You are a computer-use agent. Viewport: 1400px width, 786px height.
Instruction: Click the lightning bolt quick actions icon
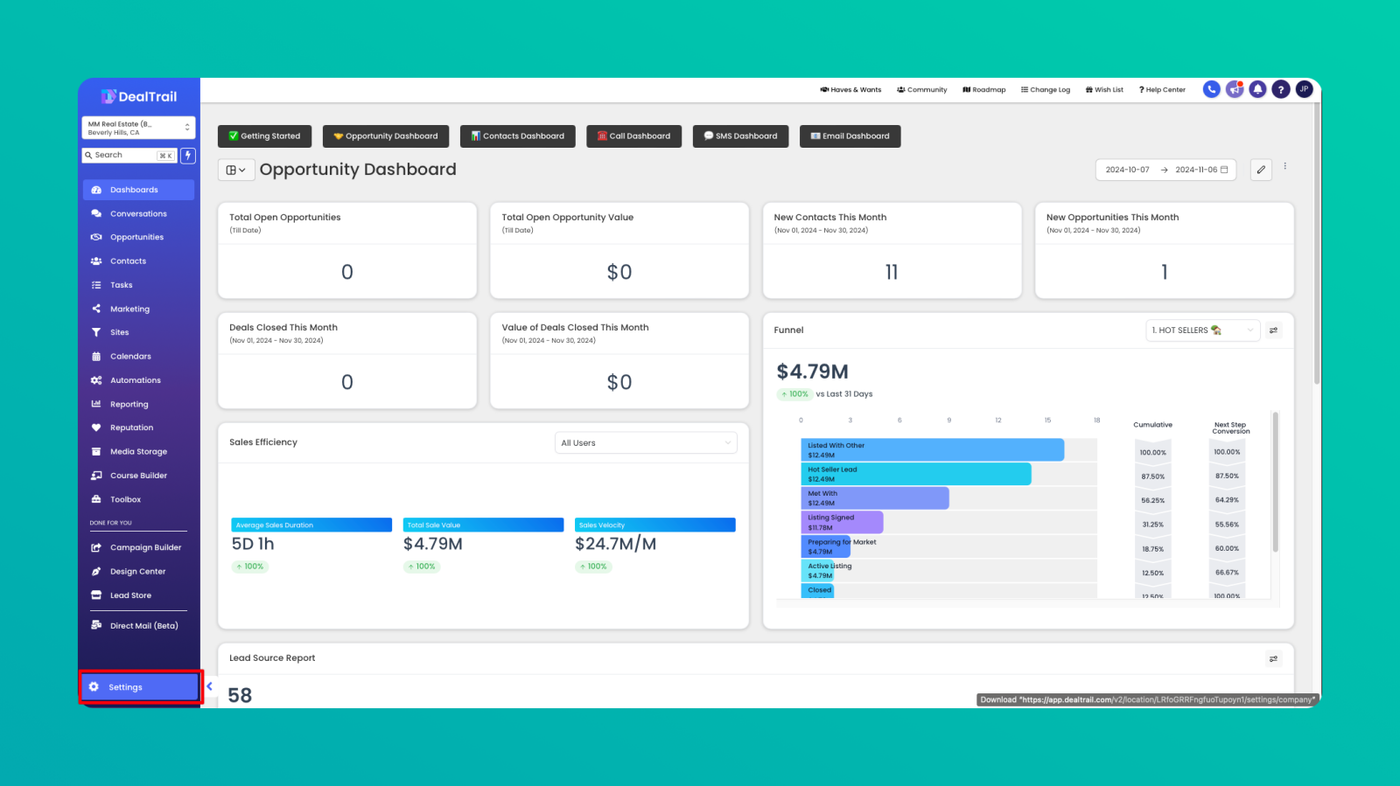coord(188,156)
